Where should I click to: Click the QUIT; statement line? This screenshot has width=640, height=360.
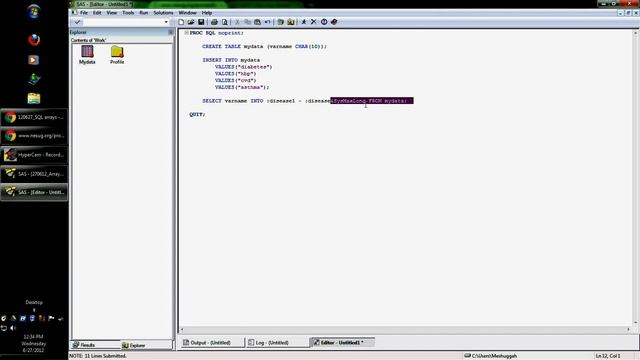pyautogui.click(x=197, y=114)
